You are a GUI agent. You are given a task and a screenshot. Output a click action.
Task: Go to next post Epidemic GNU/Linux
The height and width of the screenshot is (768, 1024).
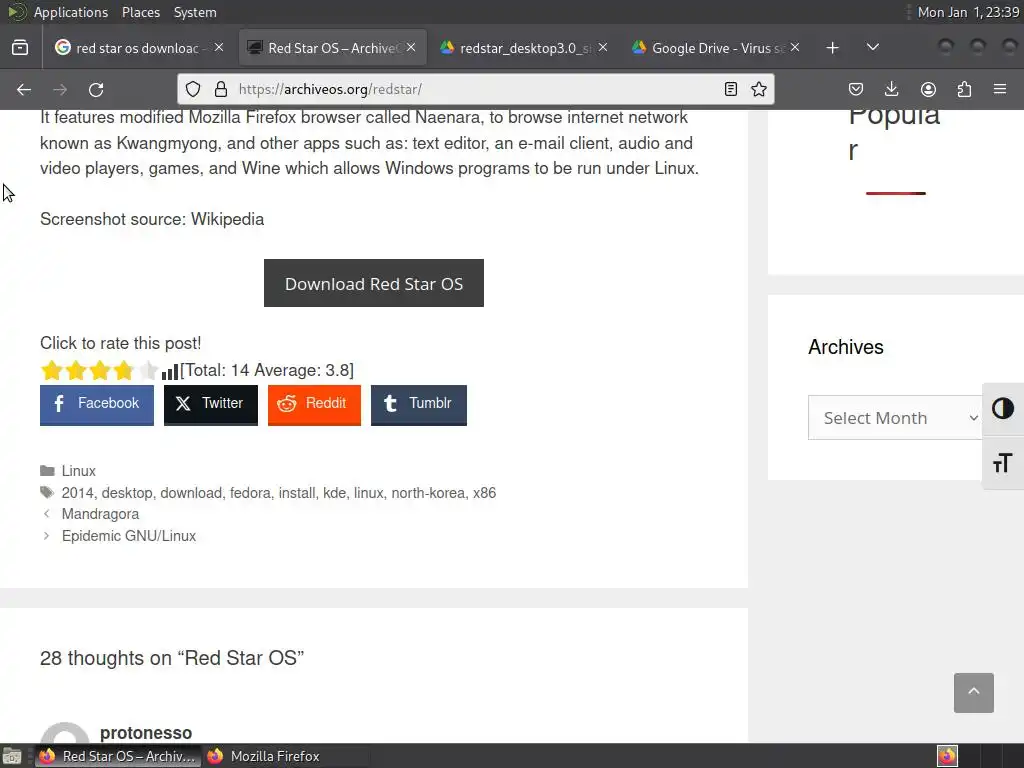129,536
